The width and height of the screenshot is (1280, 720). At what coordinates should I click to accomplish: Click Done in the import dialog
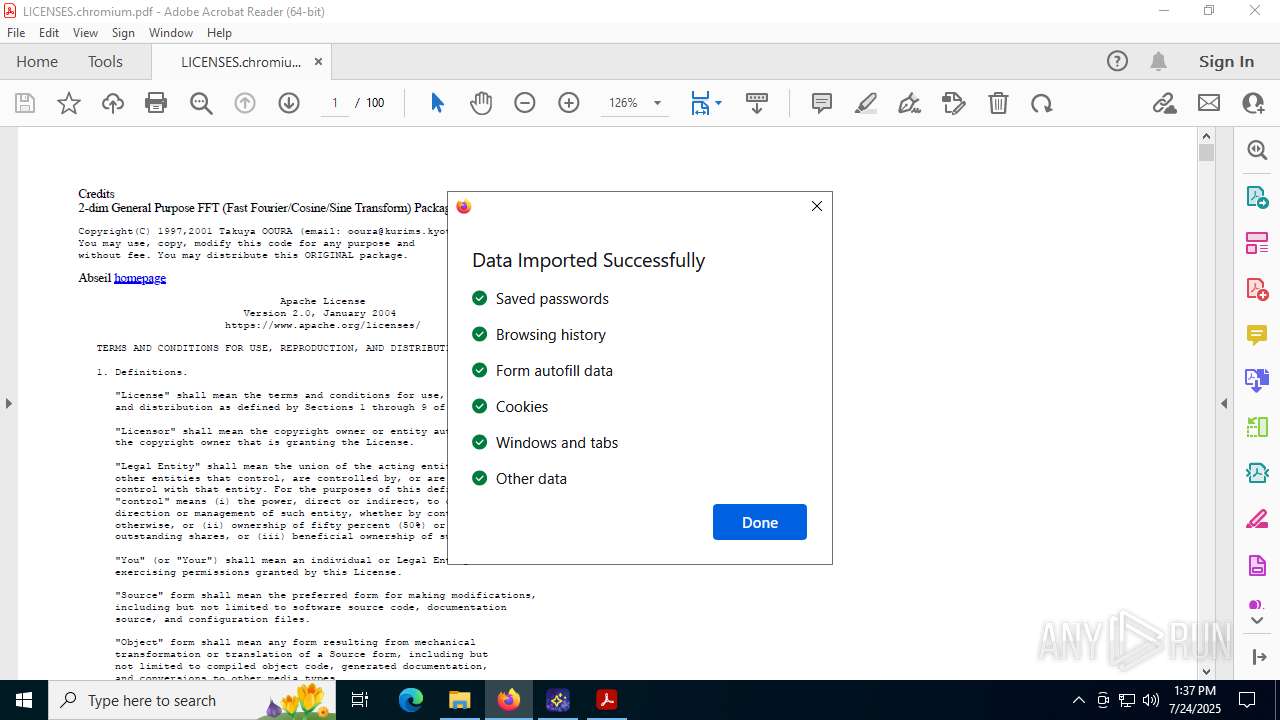pyautogui.click(x=760, y=522)
